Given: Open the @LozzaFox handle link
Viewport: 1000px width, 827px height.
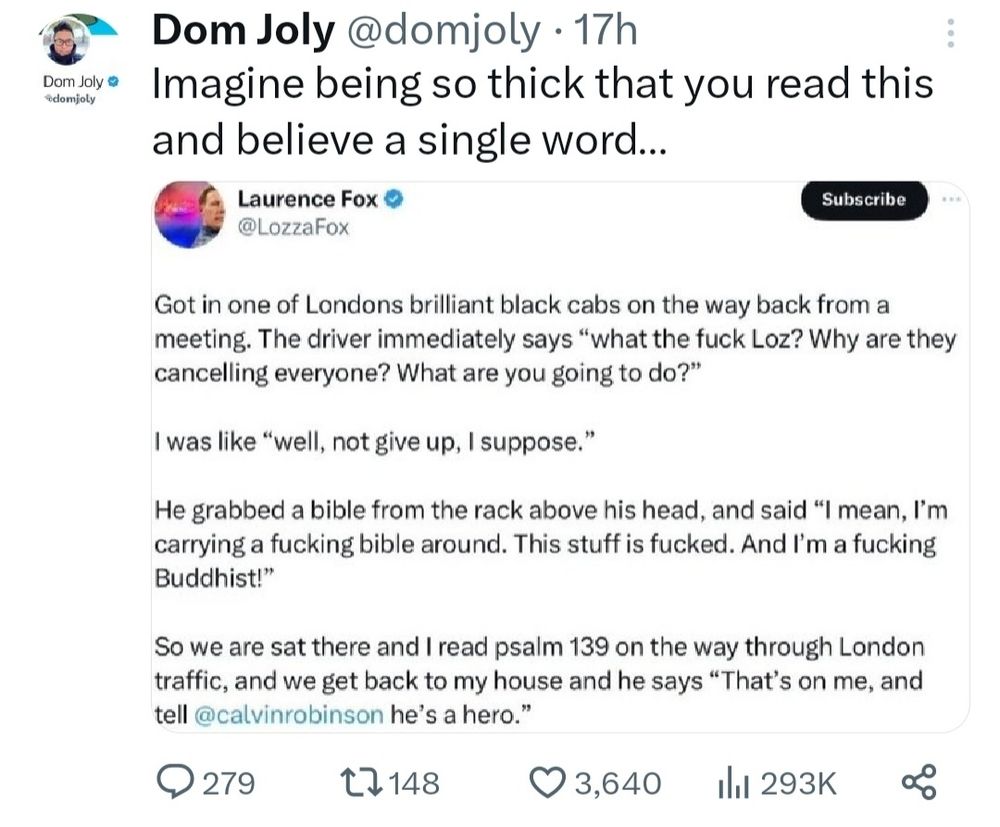Looking at the screenshot, I should tap(293, 227).
